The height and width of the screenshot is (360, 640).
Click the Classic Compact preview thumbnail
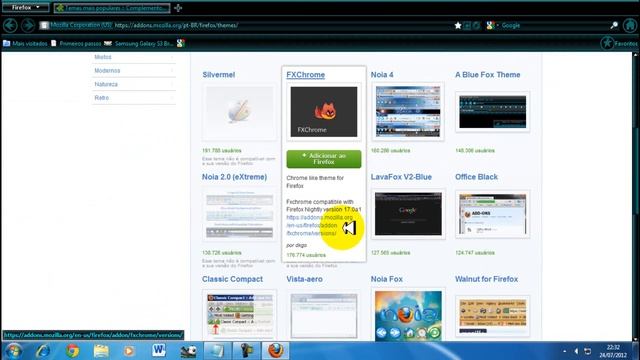point(240,314)
